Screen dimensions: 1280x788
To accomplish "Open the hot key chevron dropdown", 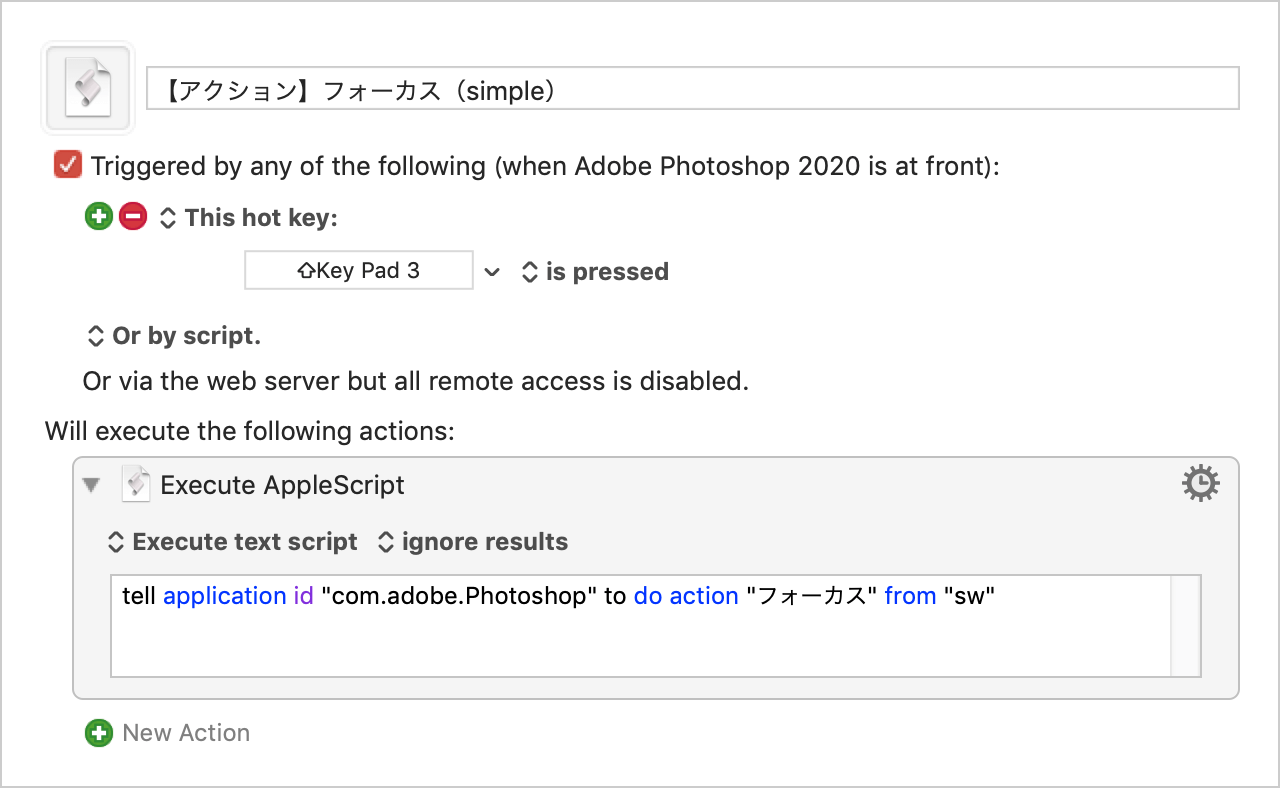I will click(x=491, y=272).
